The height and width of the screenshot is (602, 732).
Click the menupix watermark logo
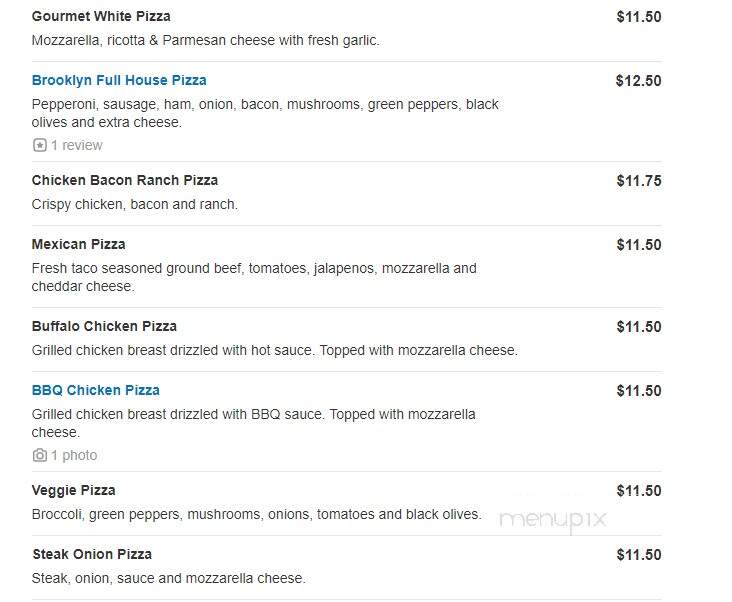(x=553, y=519)
